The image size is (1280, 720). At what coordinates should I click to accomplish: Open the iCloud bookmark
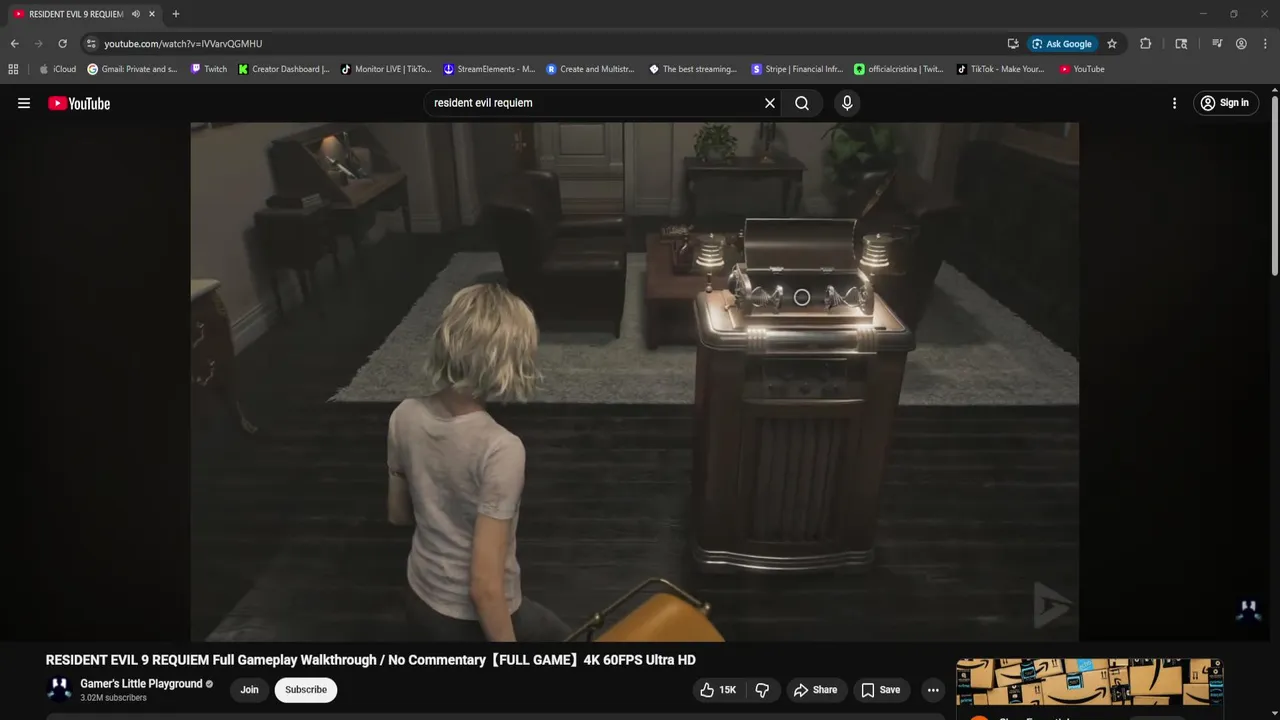58,69
